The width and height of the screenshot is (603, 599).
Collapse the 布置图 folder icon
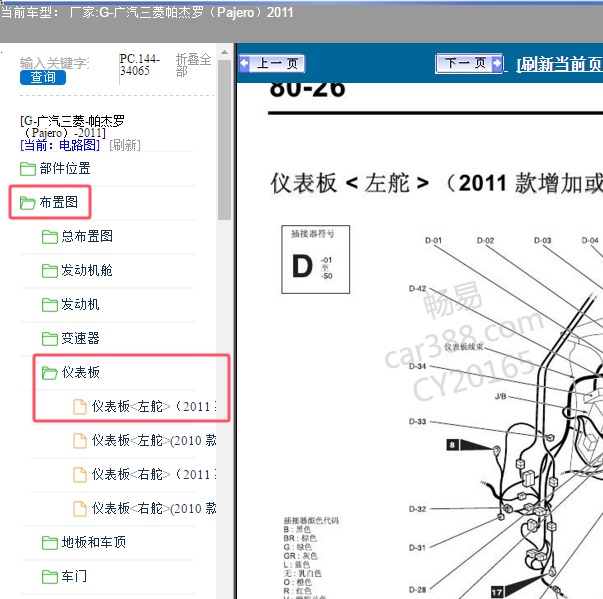28,202
